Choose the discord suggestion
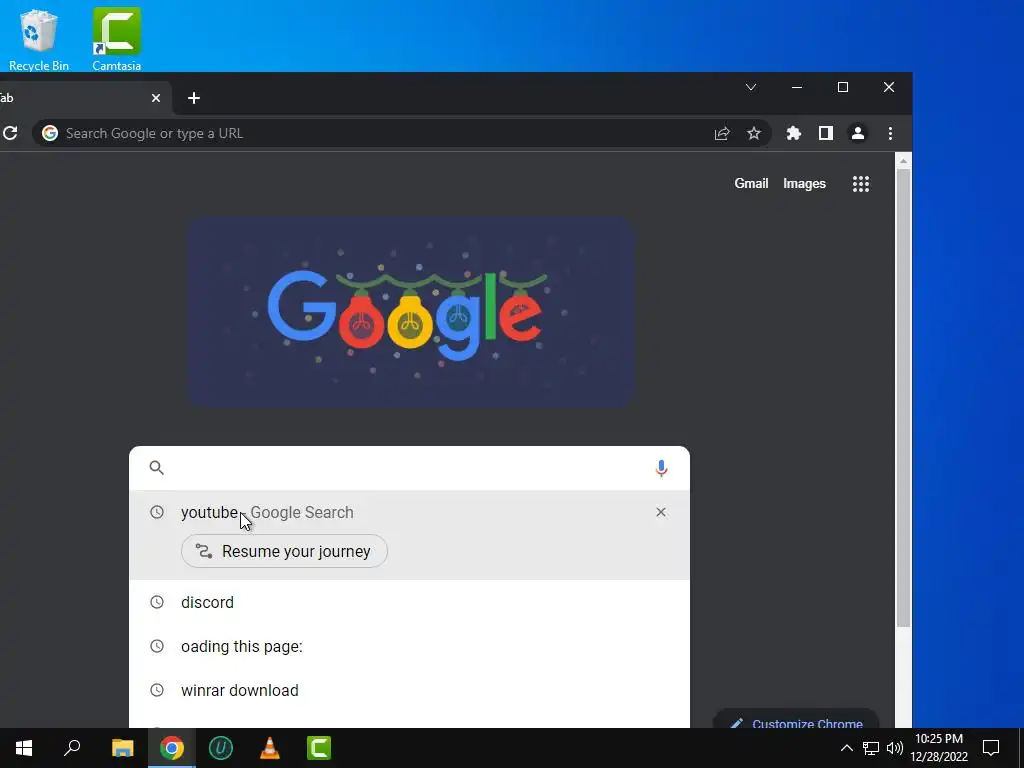The height and width of the screenshot is (768, 1024). [x=409, y=602]
